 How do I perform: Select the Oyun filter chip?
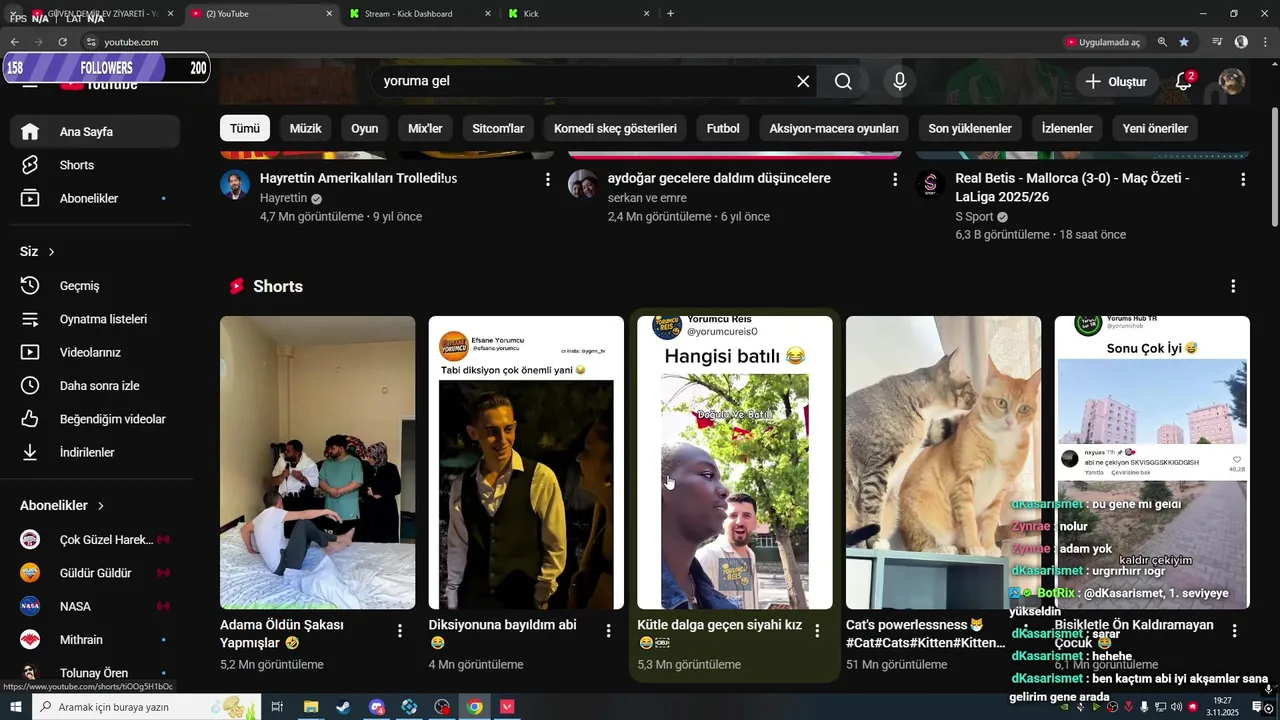click(365, 128)
